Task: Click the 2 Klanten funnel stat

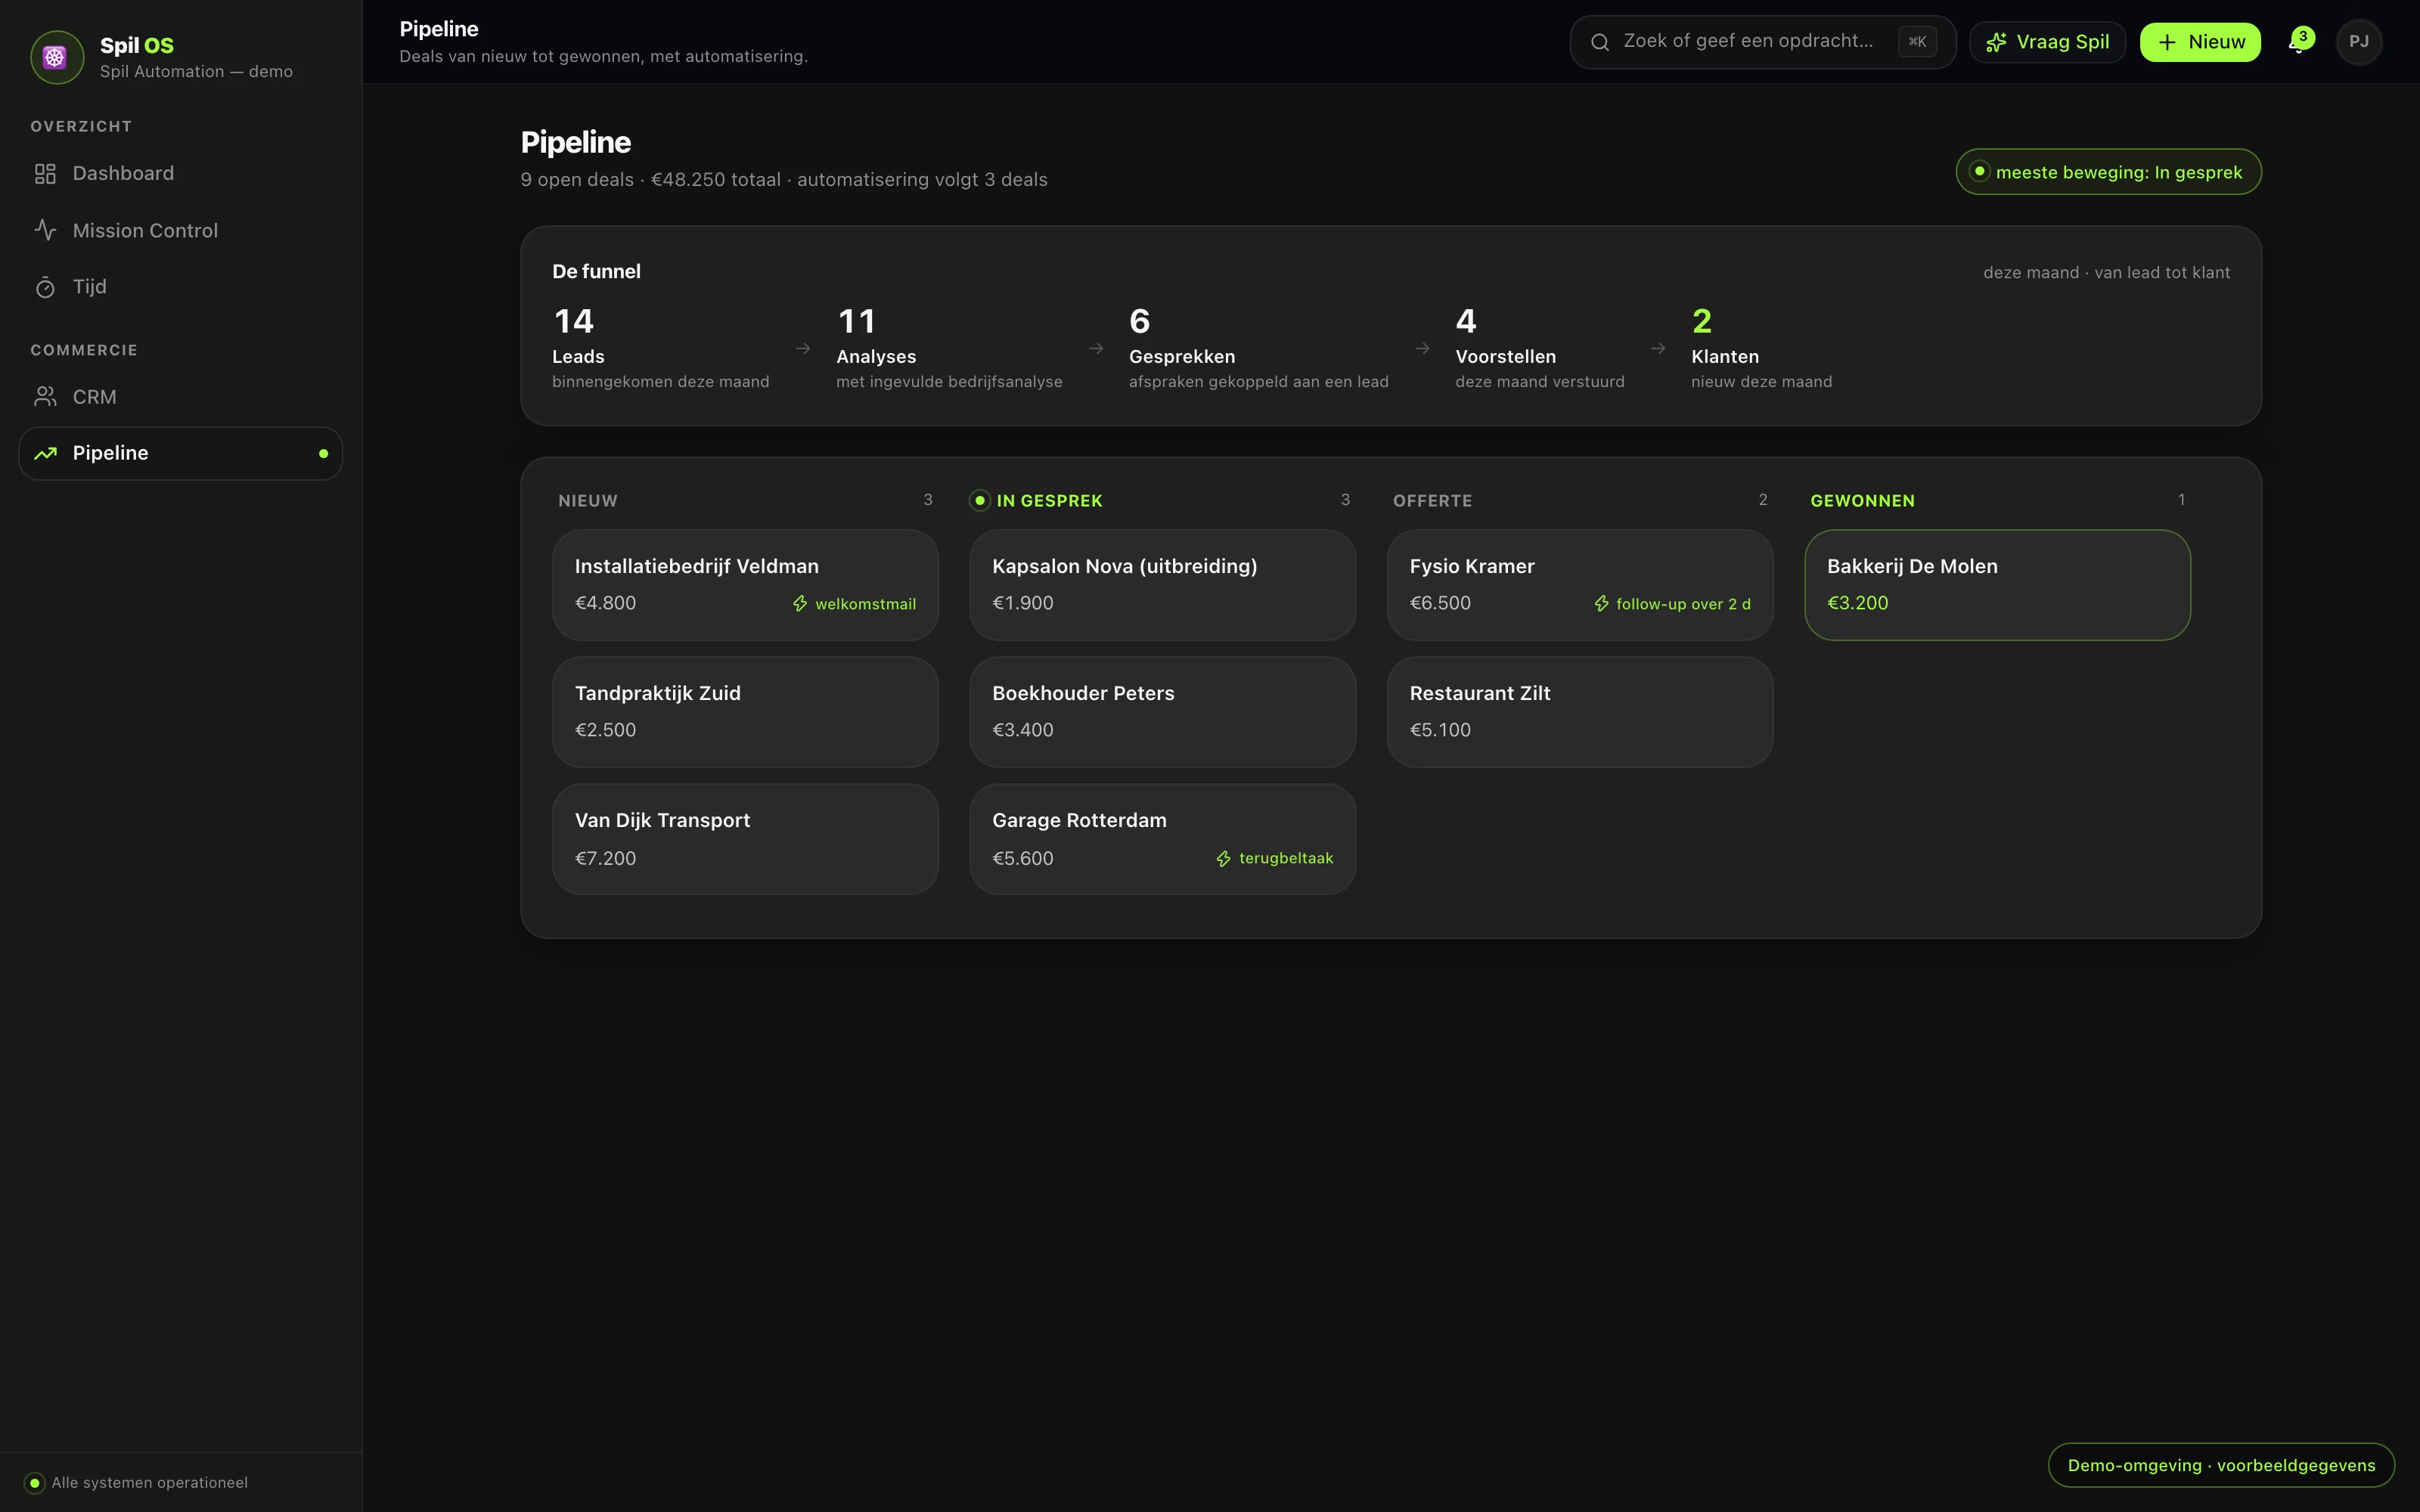Action: (1761, 348)
